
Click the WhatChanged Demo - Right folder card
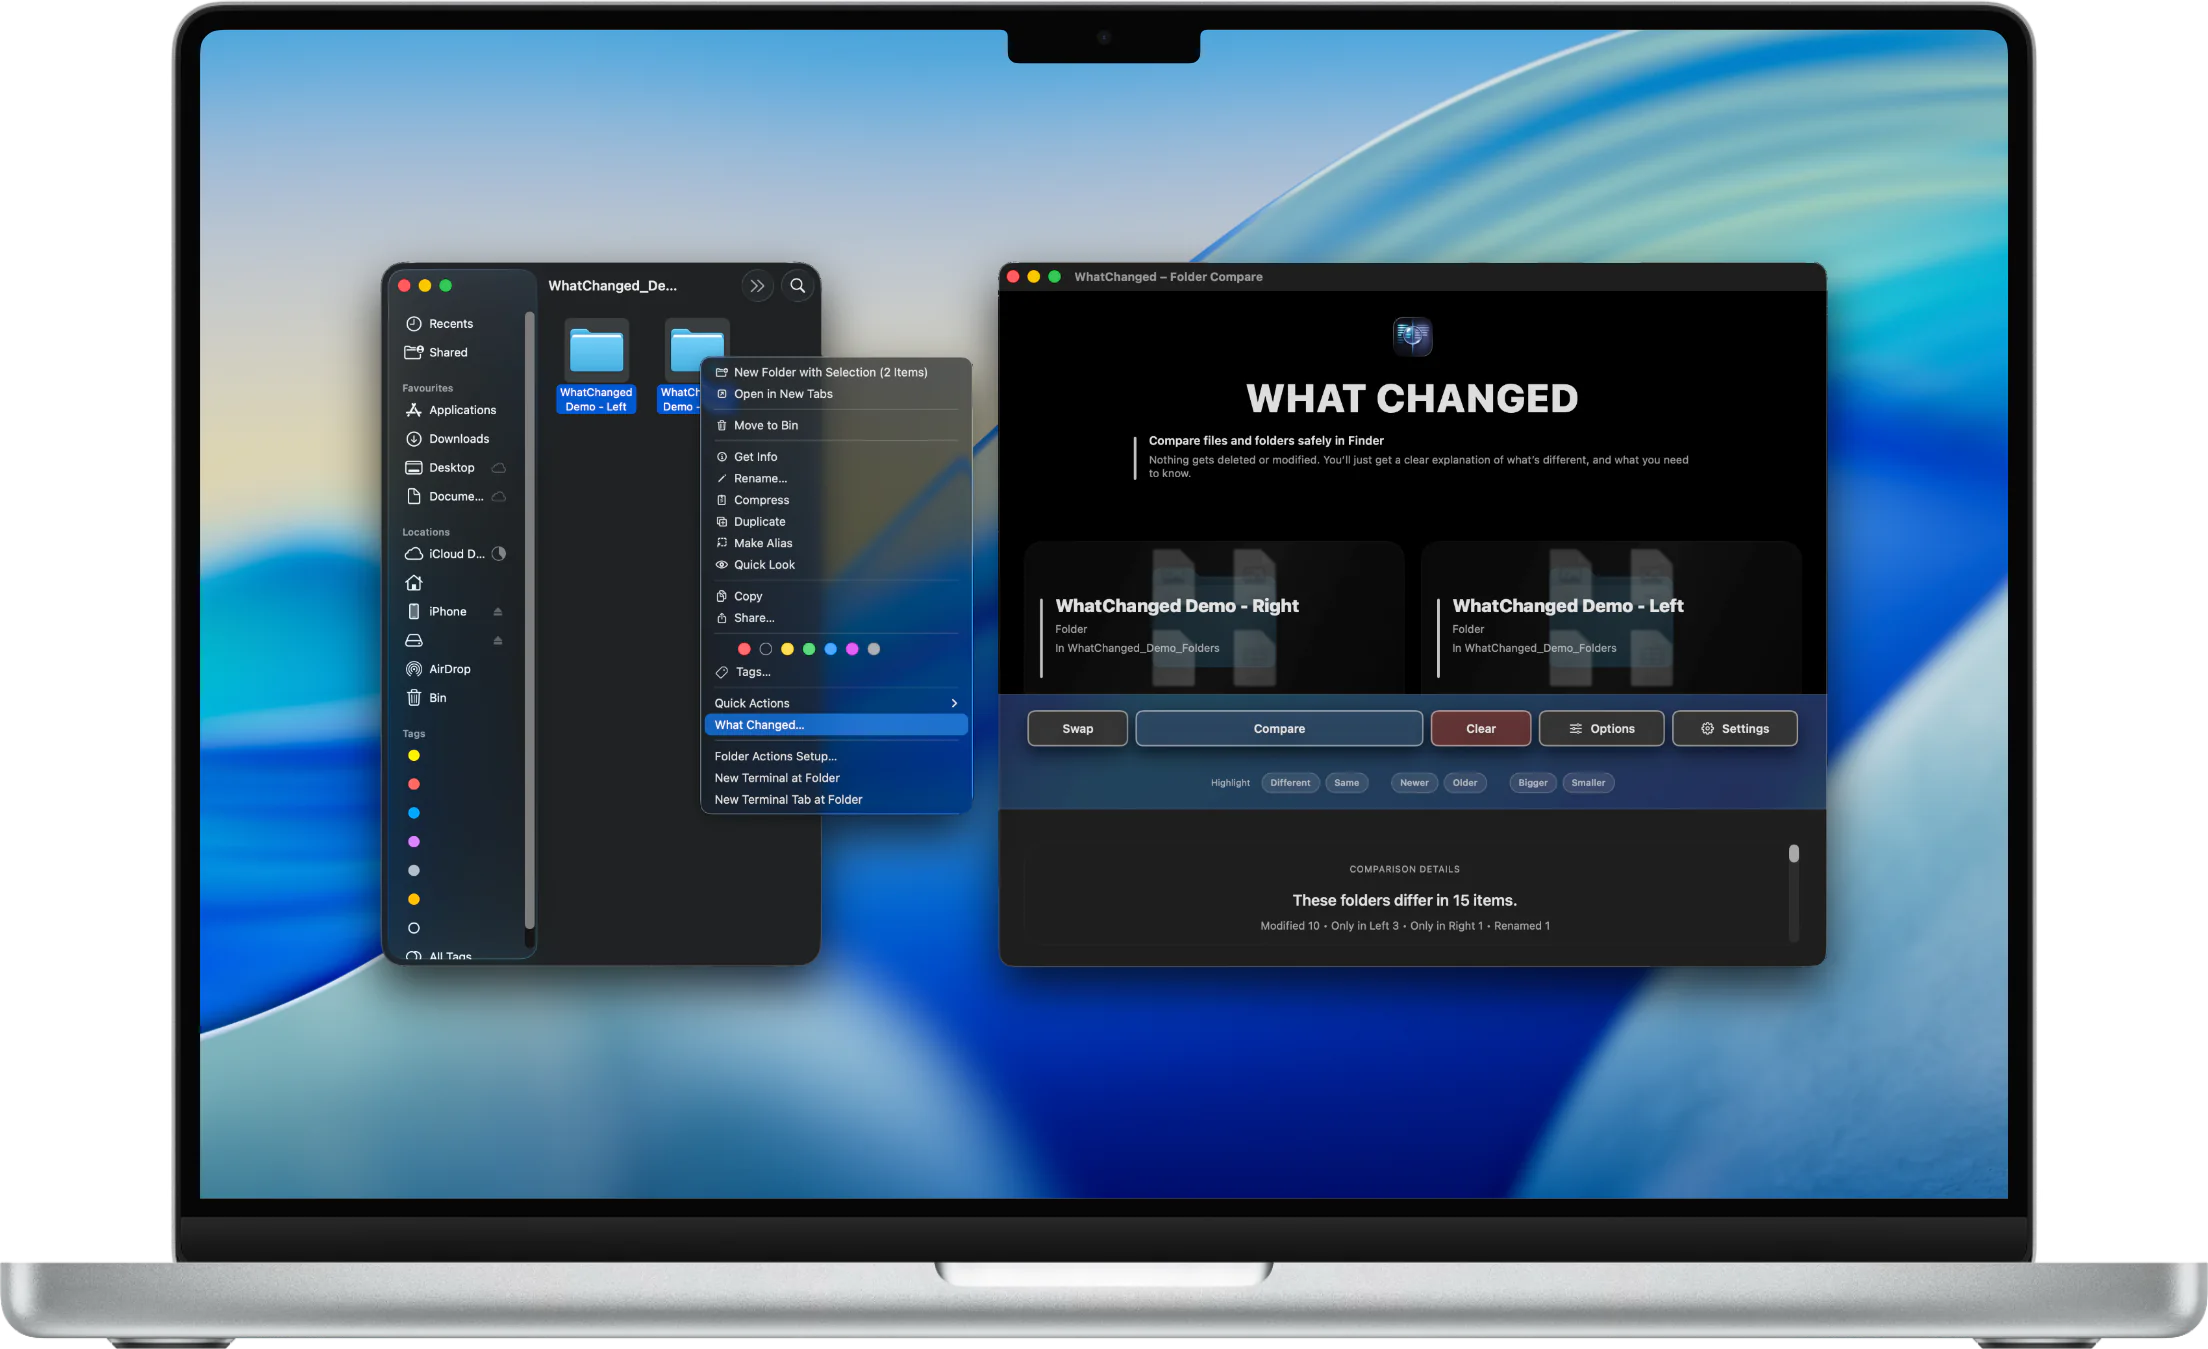point(1214,618)
